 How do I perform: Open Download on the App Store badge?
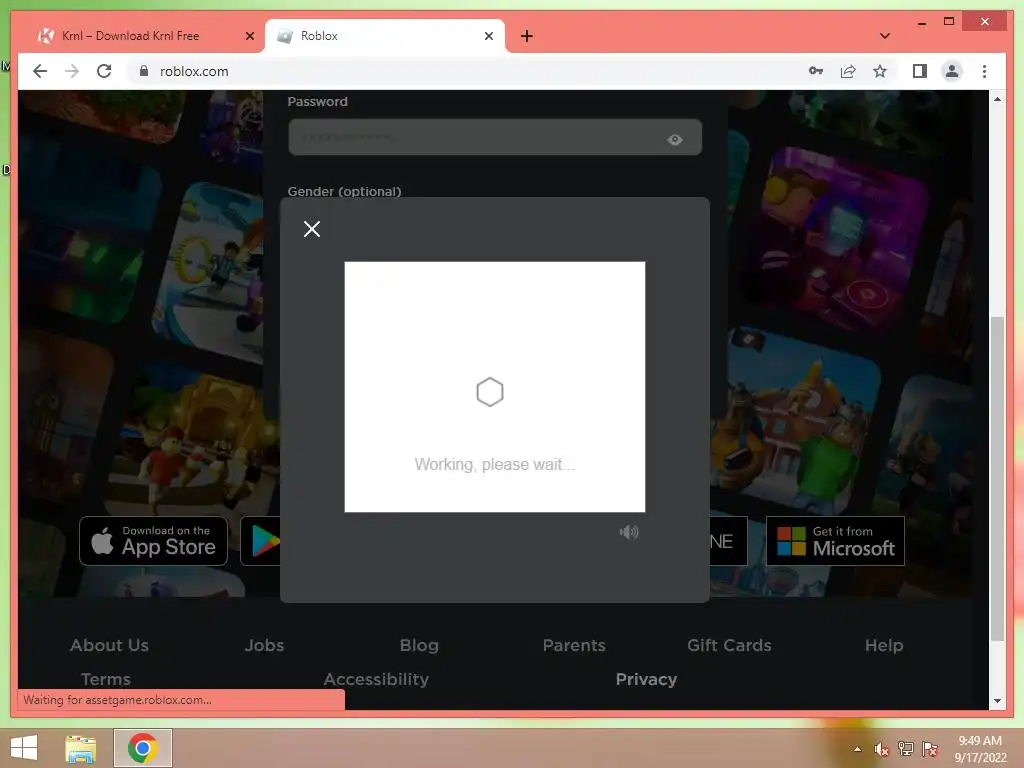pos(153,541)
